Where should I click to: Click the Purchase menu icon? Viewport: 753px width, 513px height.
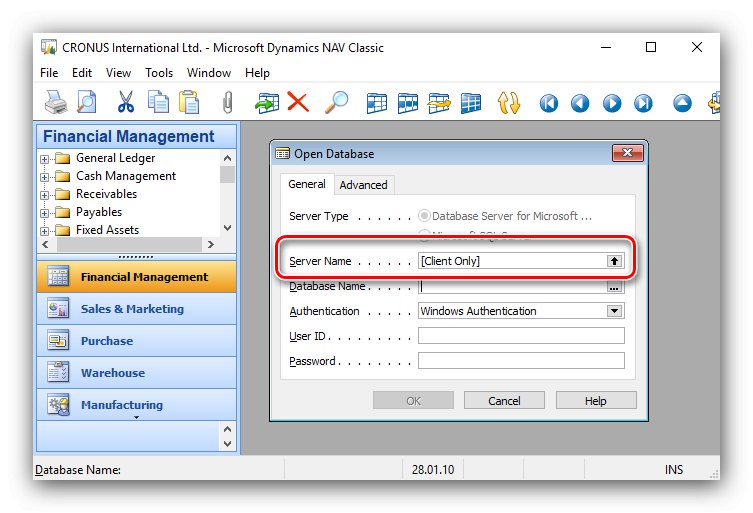pyautogui.click(x=58, y=341)
